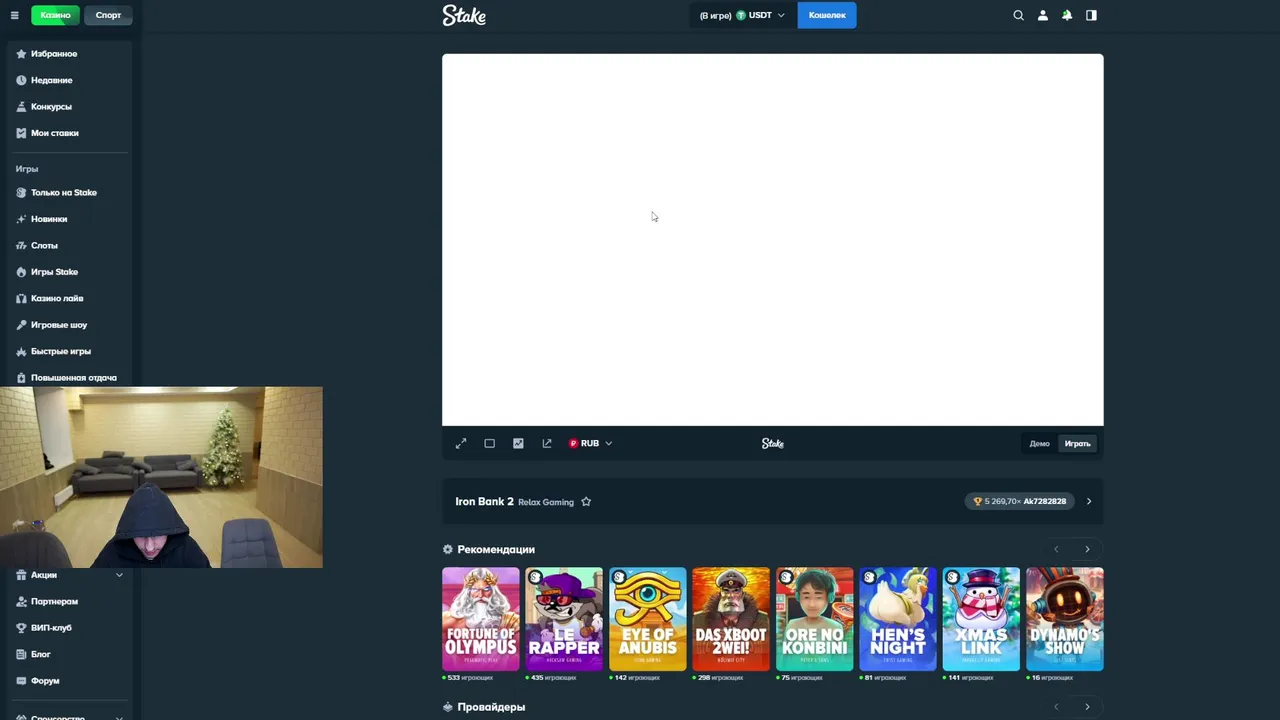Viewport: 1280px width, 720px height.
Task: Add Iron Bank 2 to favourites star
Action: [x=586, y=502]
